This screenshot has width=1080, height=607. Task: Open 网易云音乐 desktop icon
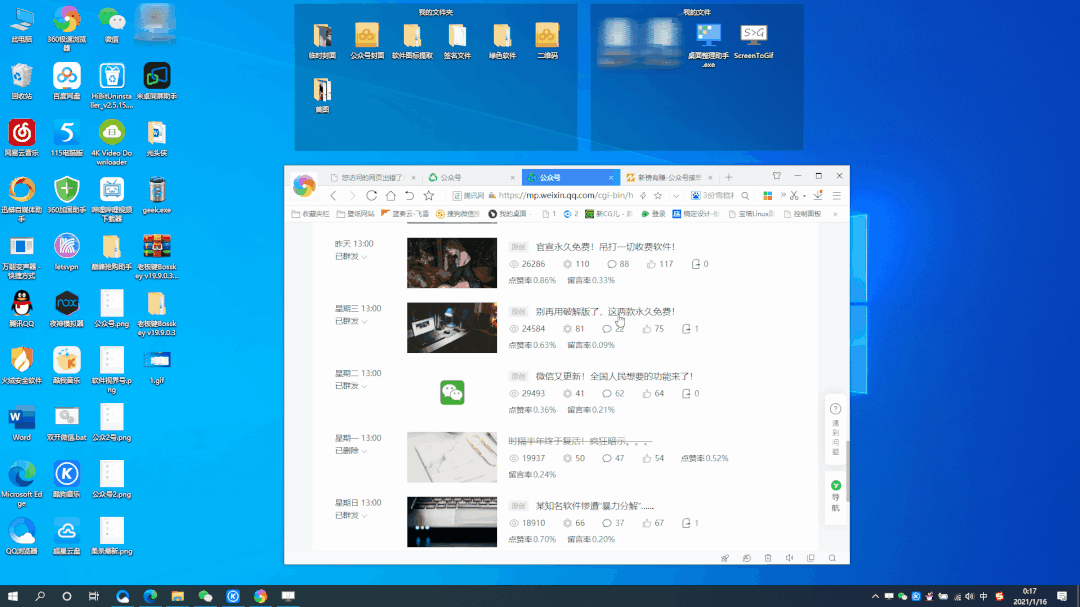[22, 138]
